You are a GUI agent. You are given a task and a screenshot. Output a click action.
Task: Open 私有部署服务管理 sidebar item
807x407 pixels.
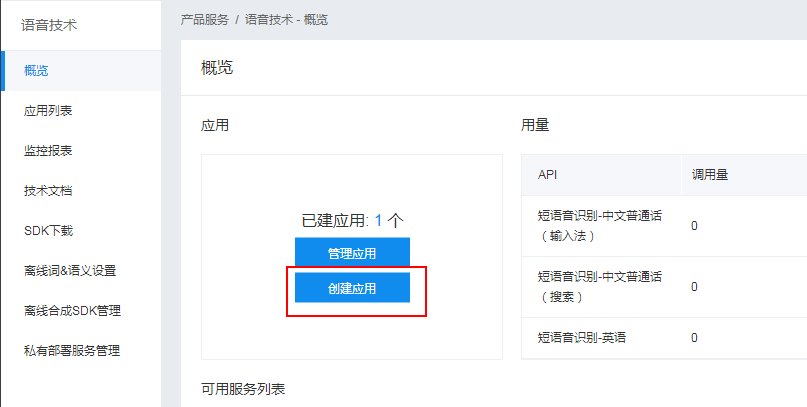(x=81, y=351)
